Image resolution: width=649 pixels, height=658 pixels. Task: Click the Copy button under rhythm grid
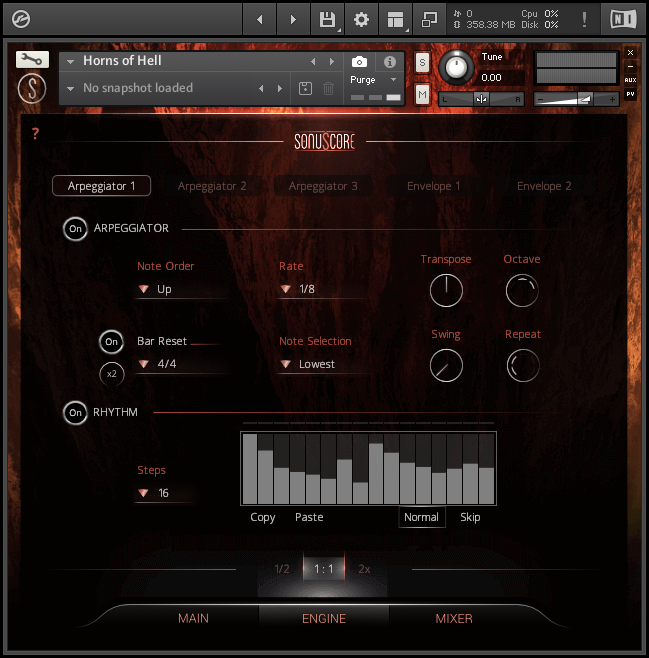[x=263, y=517]
